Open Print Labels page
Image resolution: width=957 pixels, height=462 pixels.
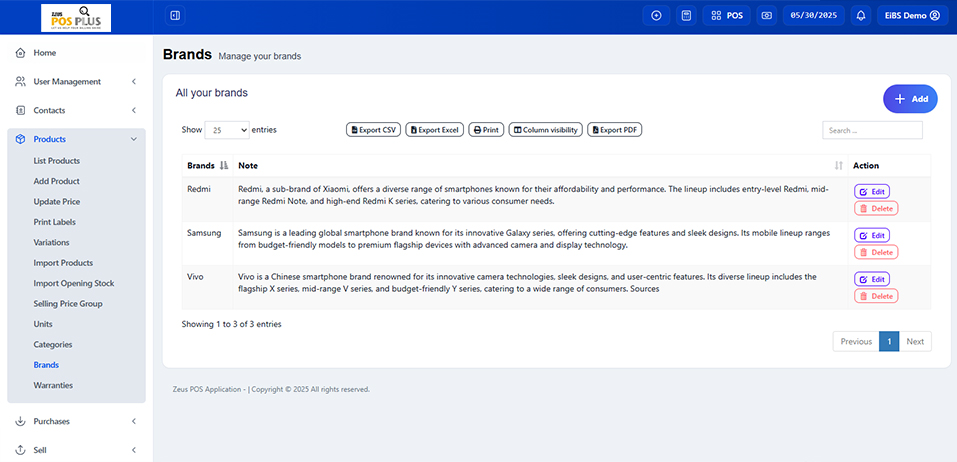pos(55,222)
